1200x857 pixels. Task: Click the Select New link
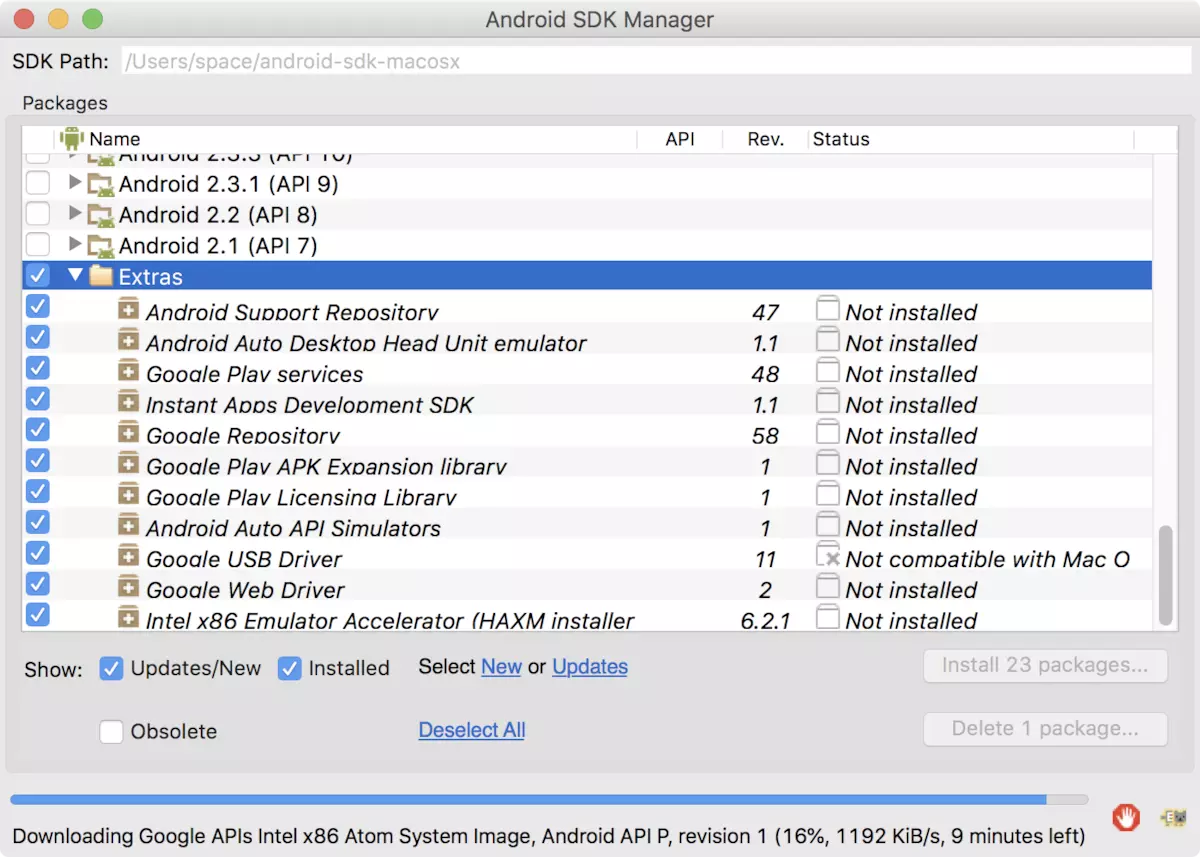coord(501,667)
